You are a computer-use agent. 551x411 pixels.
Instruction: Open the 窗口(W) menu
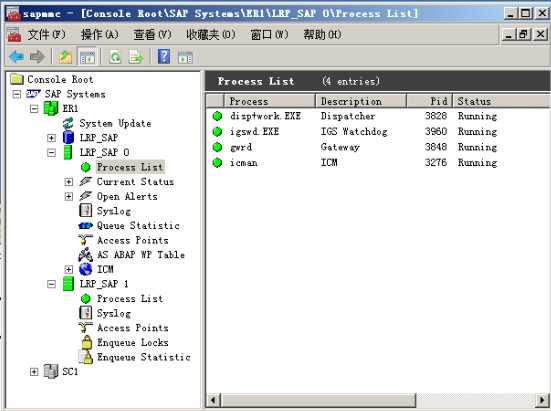coord(269,34)
